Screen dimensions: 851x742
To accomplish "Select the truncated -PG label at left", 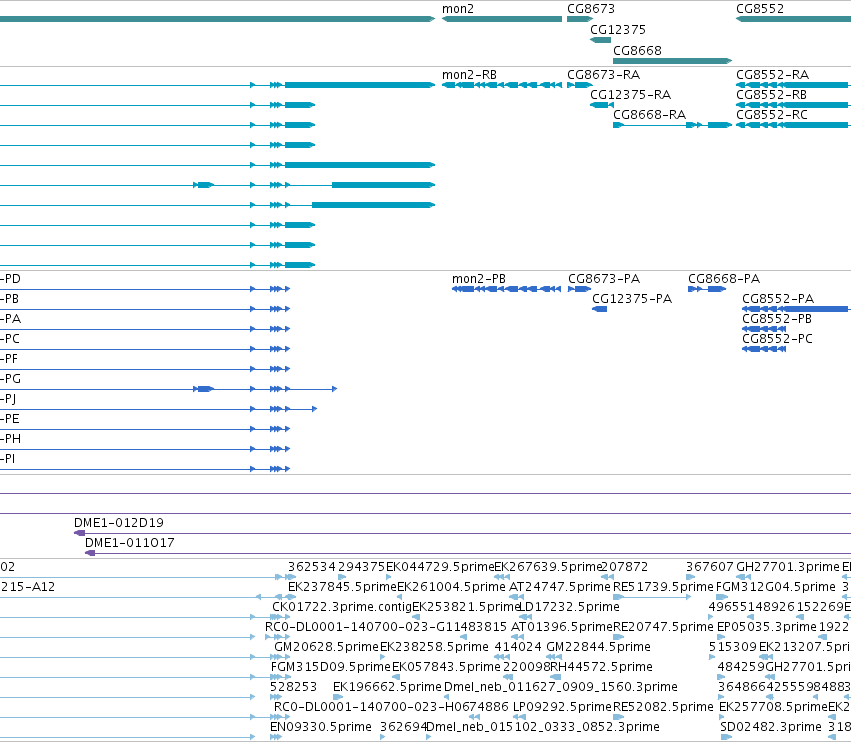I will click(x=10, y=379).
